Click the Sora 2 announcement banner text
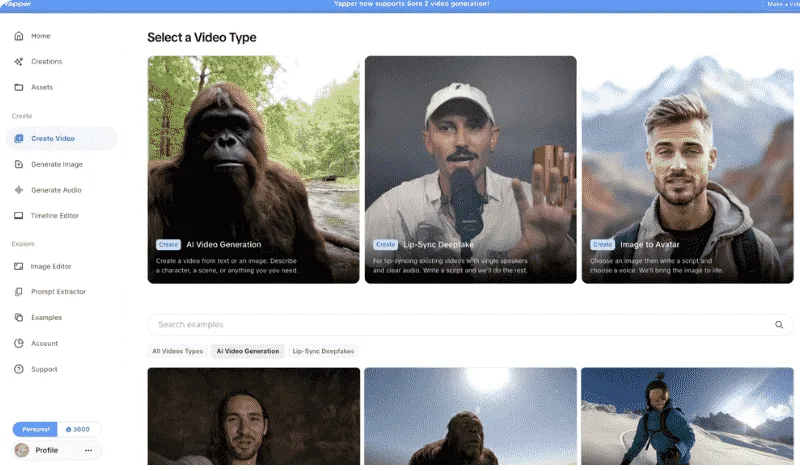 (x=411, y=4)
